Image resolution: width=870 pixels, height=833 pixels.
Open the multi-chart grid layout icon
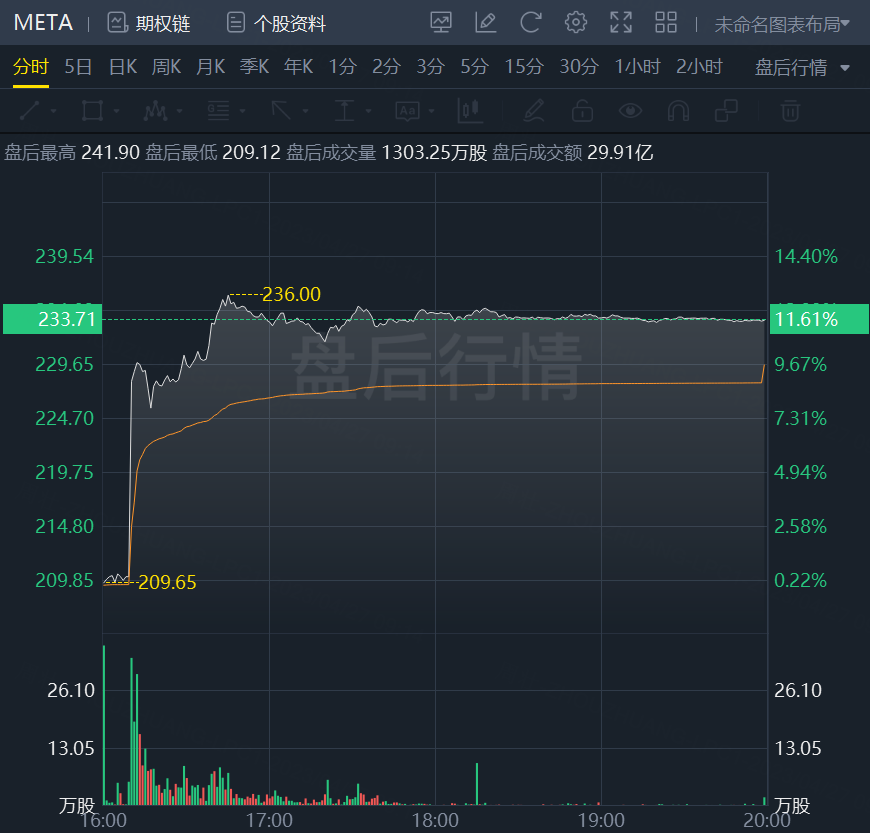pyautogui.click(x=666, y=23)
